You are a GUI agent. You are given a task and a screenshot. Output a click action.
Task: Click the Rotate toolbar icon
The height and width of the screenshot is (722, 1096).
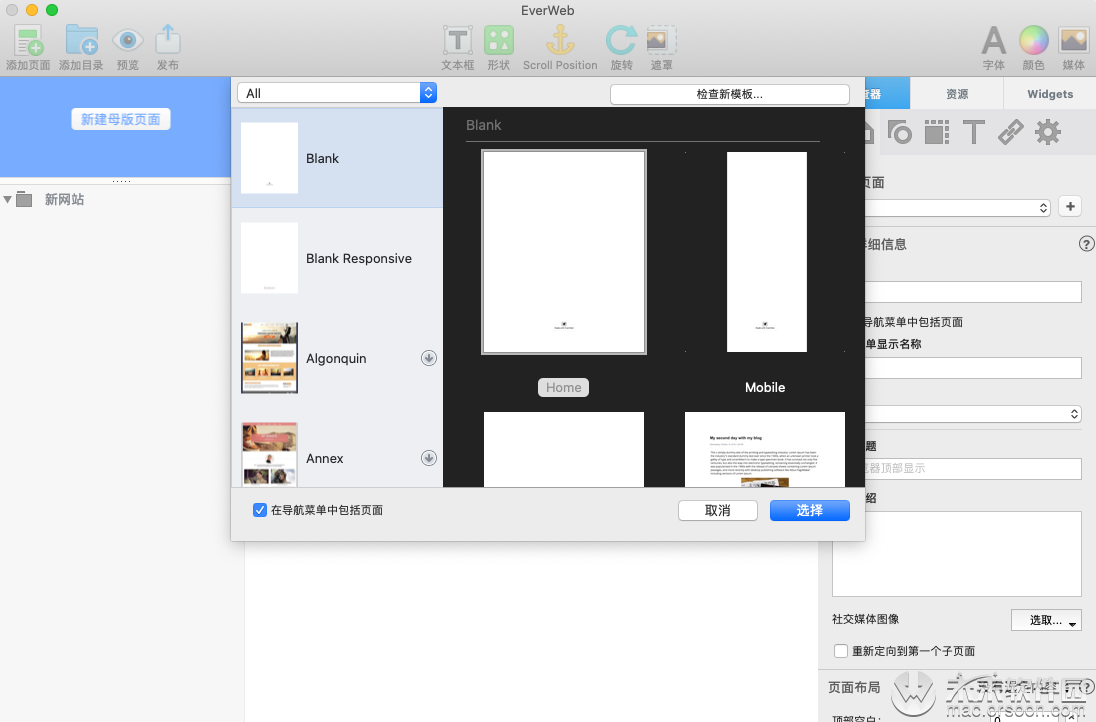(x=621, y=40)
